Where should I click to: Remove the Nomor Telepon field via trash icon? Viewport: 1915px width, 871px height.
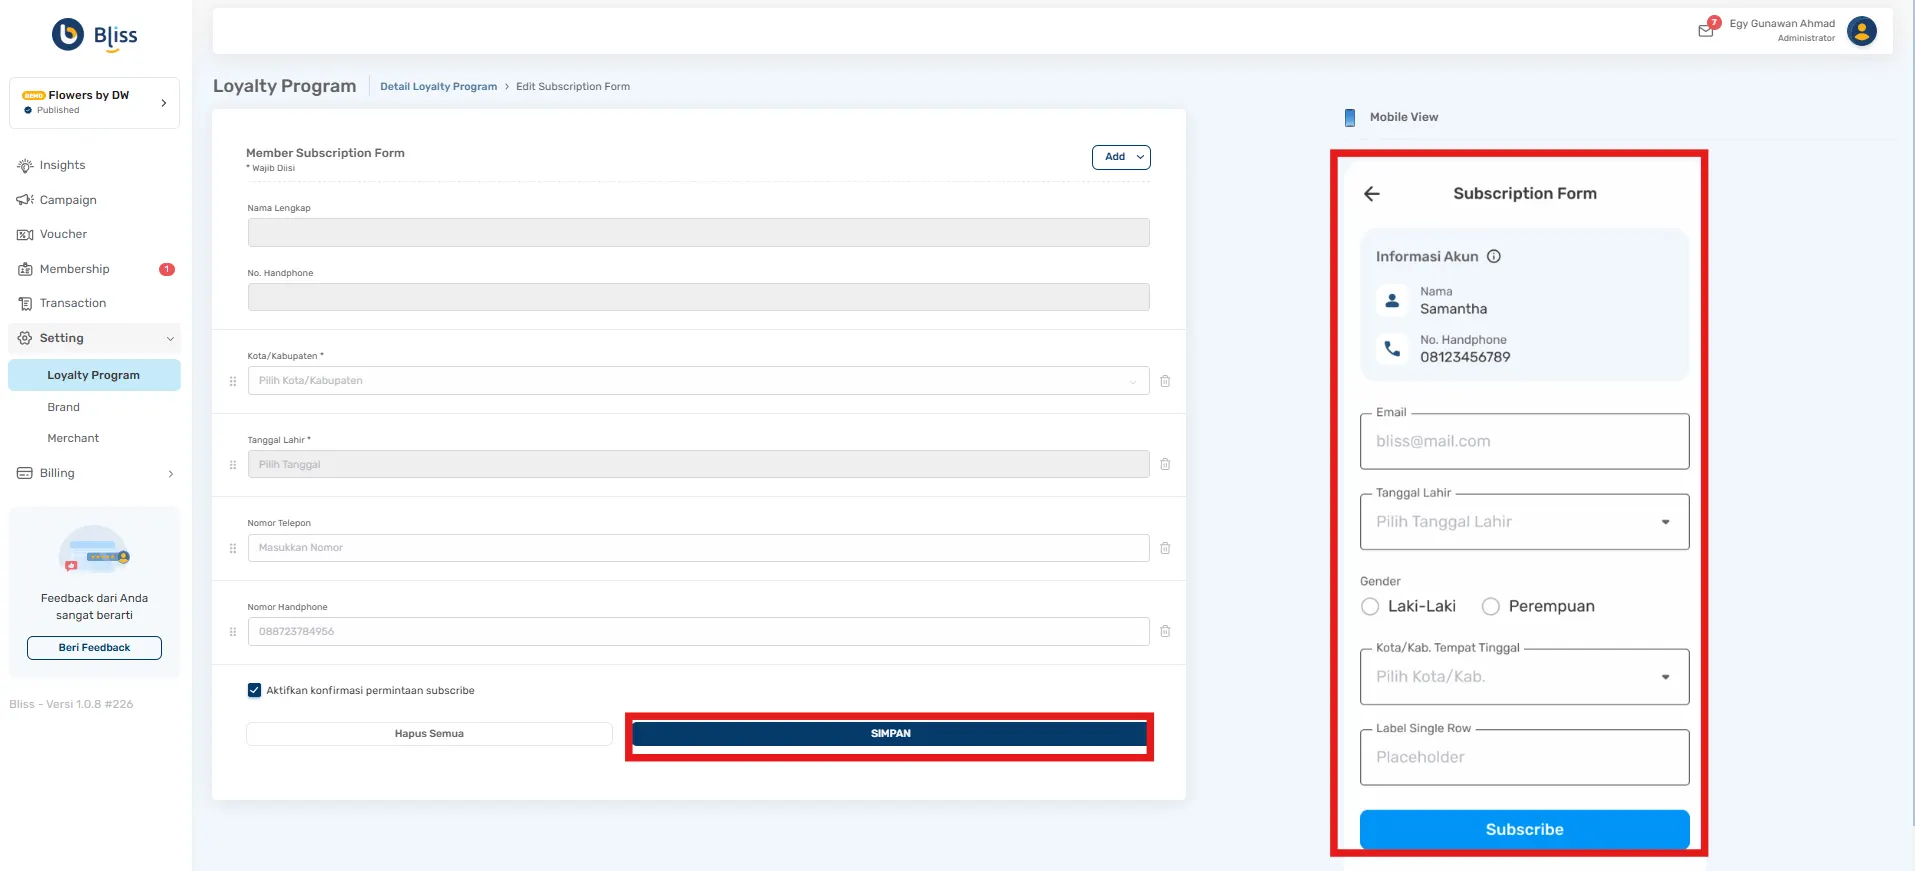click(x=1165, y=548)
